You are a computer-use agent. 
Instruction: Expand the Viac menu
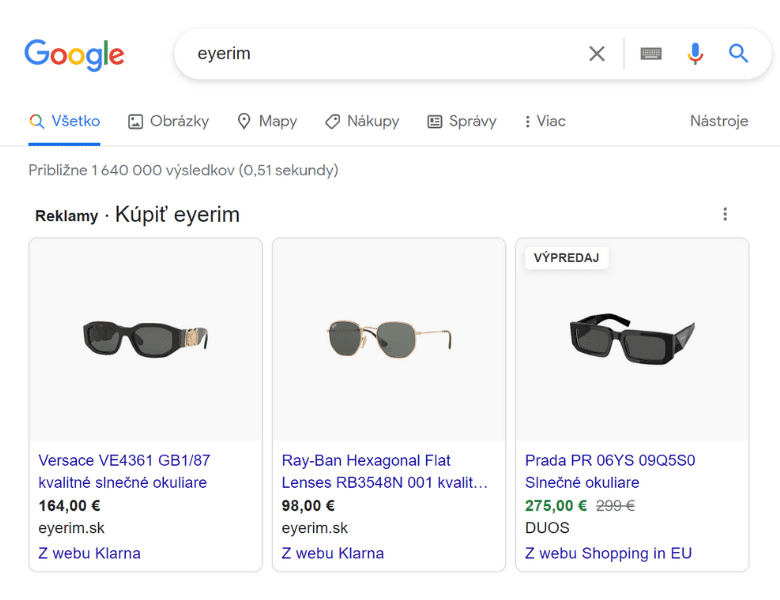pyautogui.click(x=545, y=121)
